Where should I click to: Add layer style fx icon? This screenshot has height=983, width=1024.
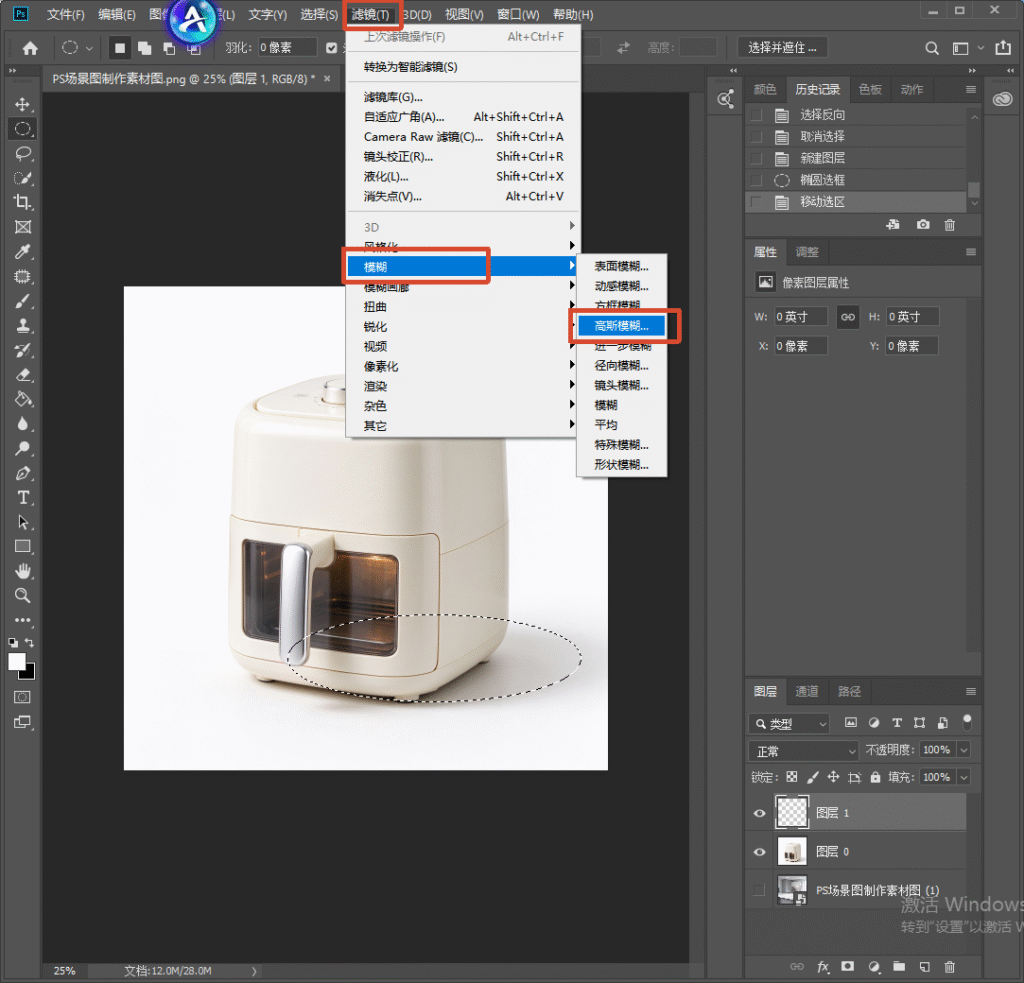(x=823, y=967)
